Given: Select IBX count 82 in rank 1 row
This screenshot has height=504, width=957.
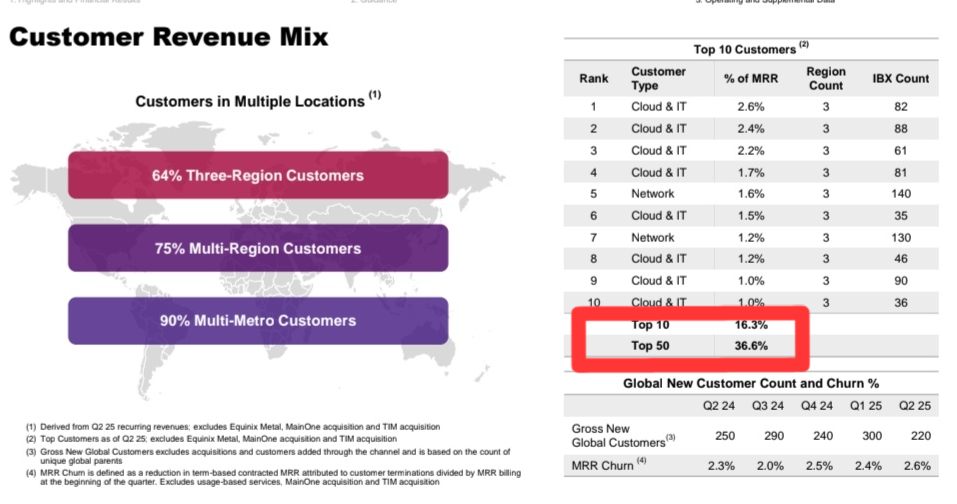Looking at the screenshot, I should 901,106.
